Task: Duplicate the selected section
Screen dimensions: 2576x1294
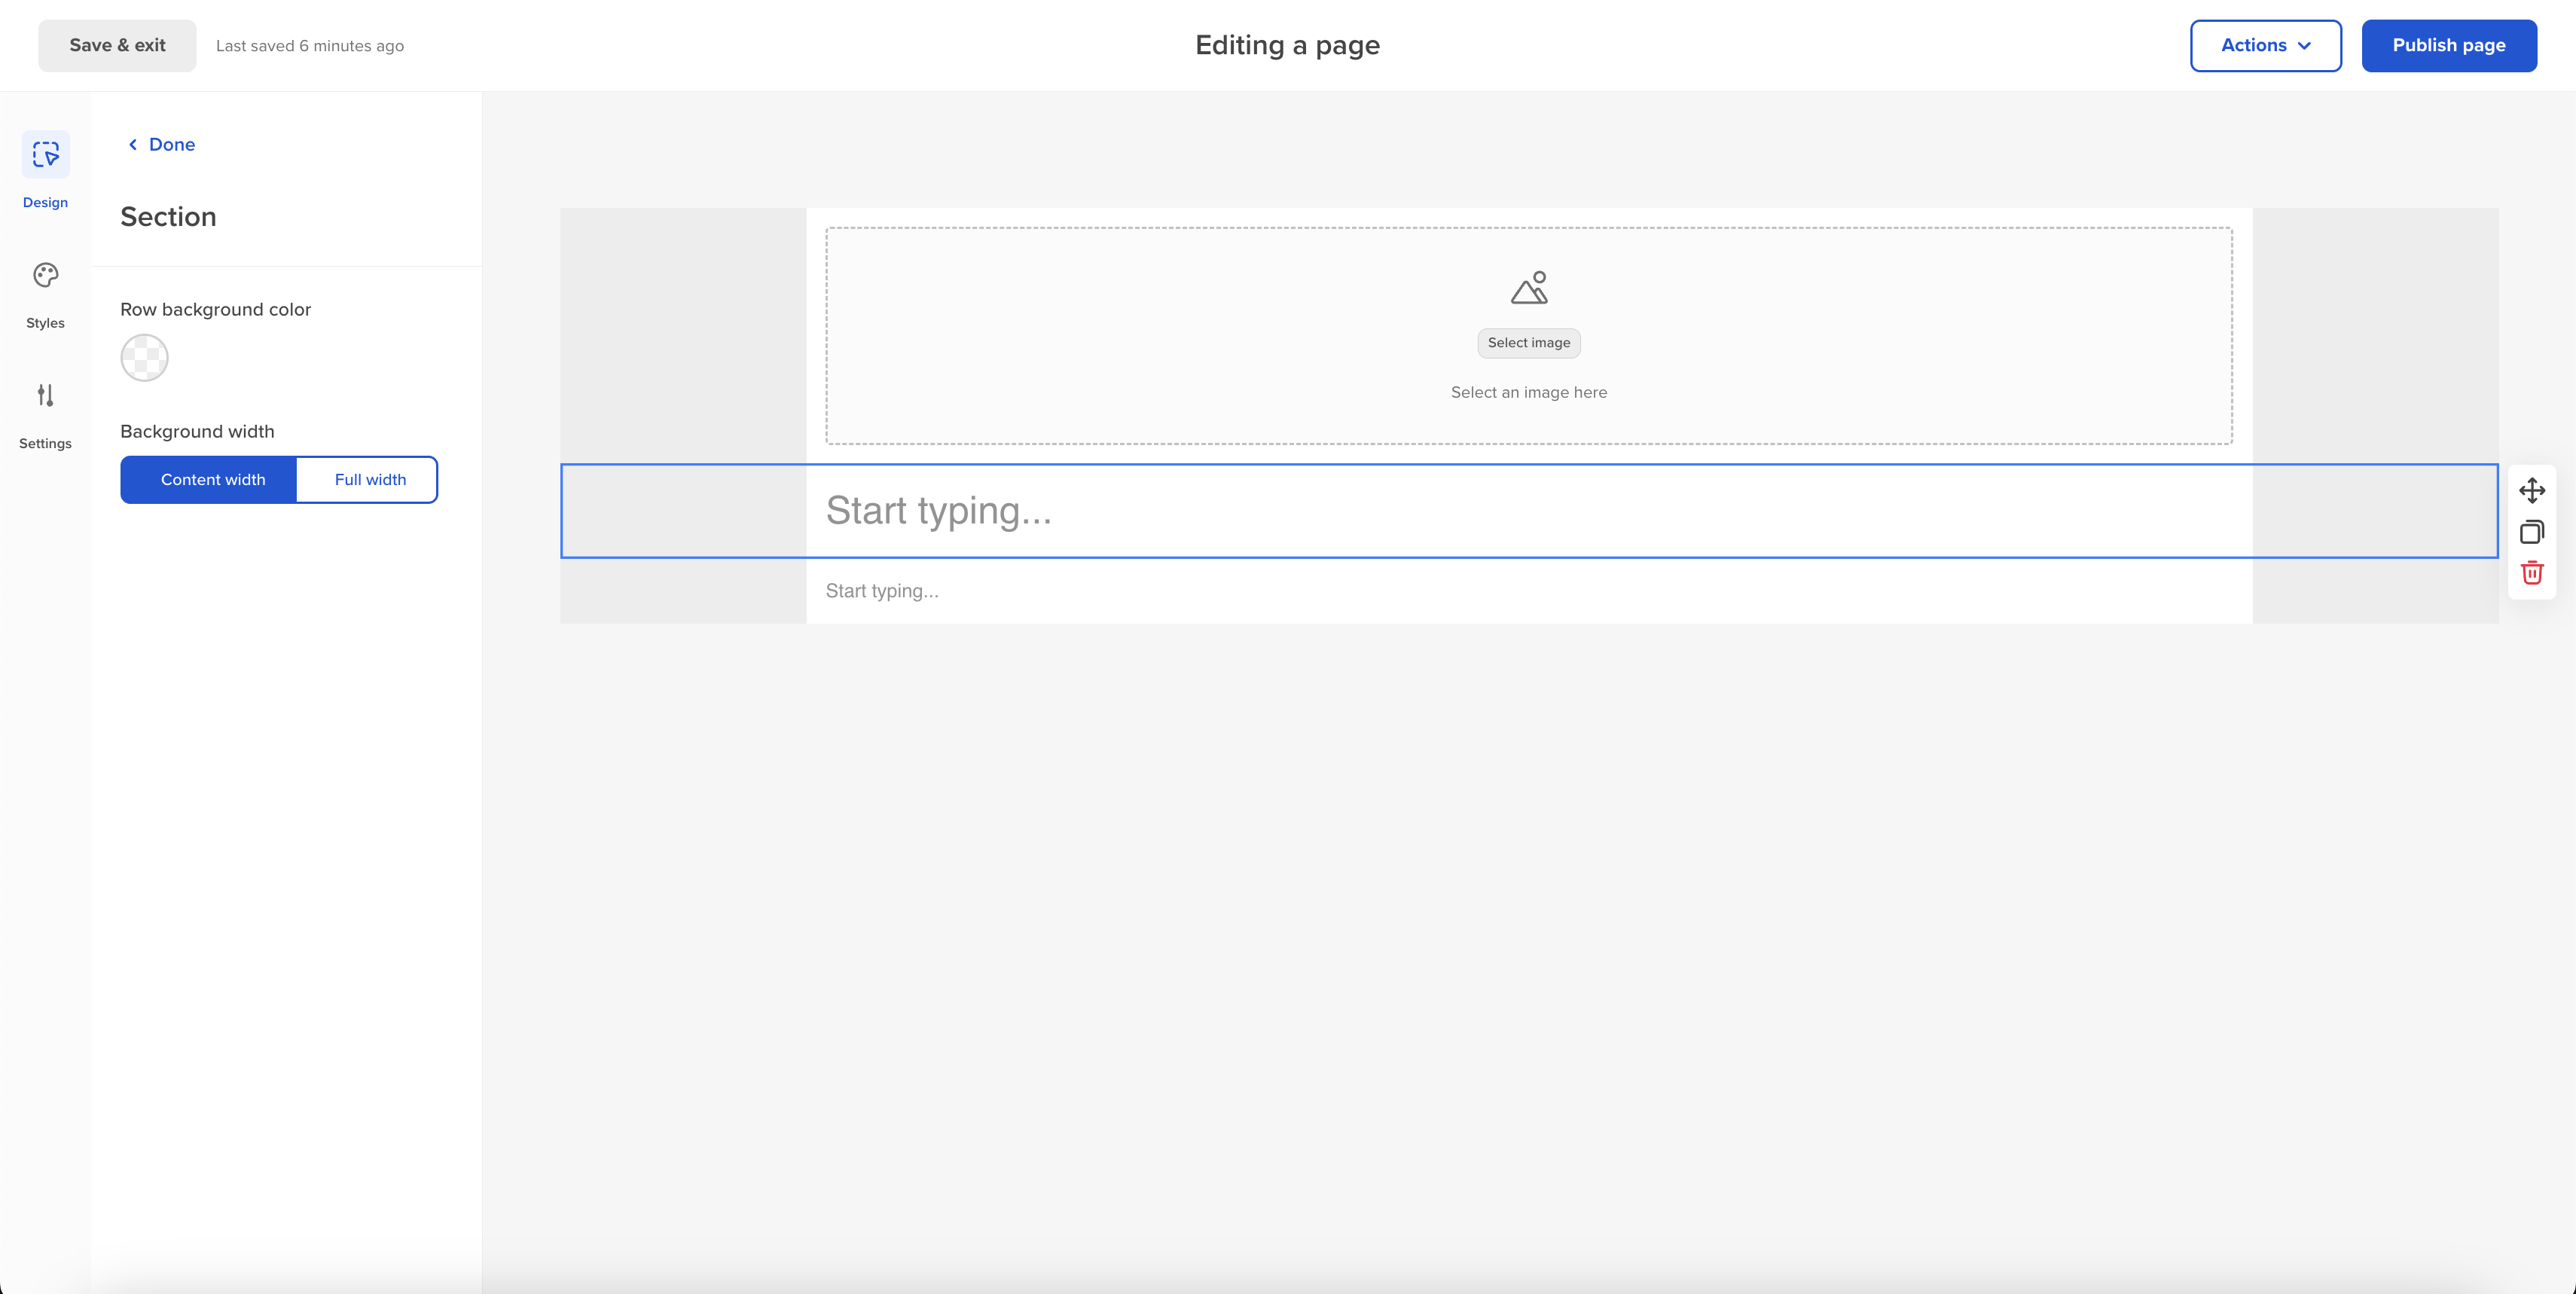Action: [x=2531, y=532]
